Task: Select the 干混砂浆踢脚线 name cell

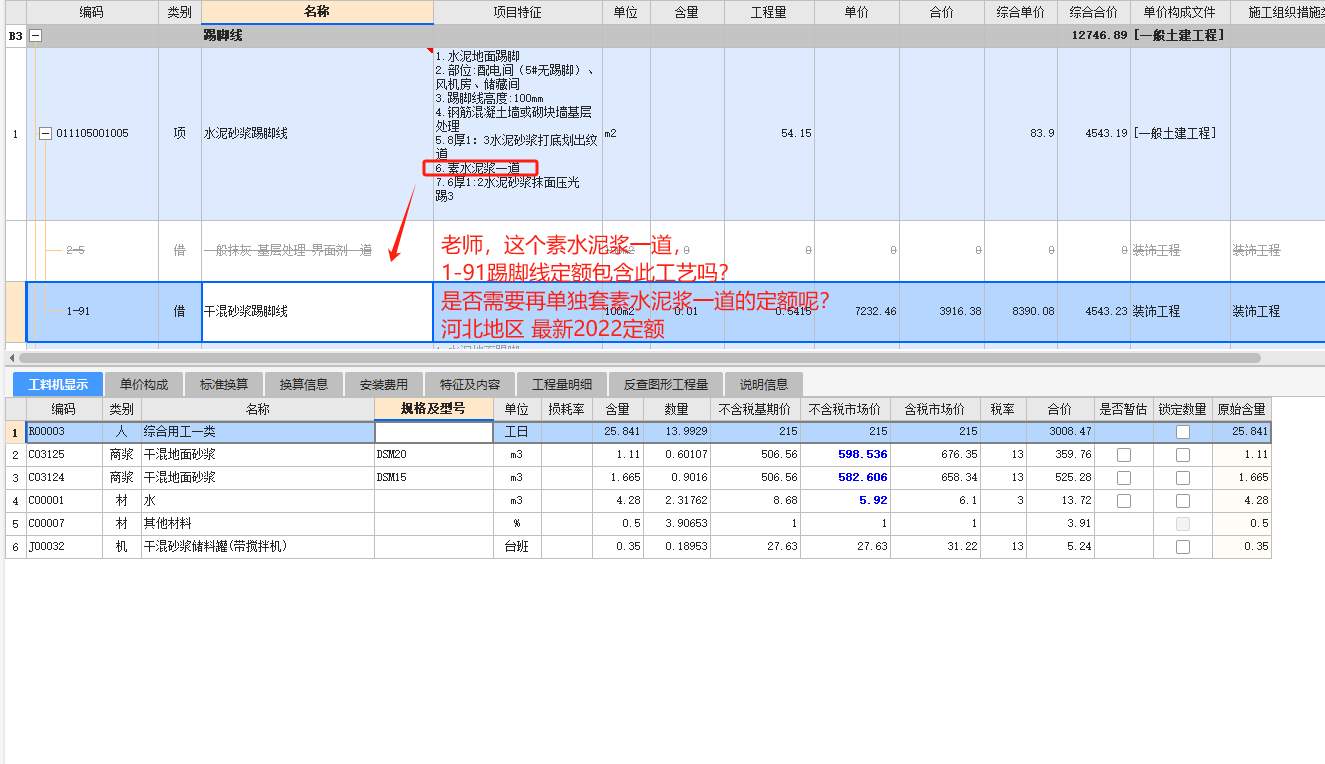Action: [x=317, y=312]
